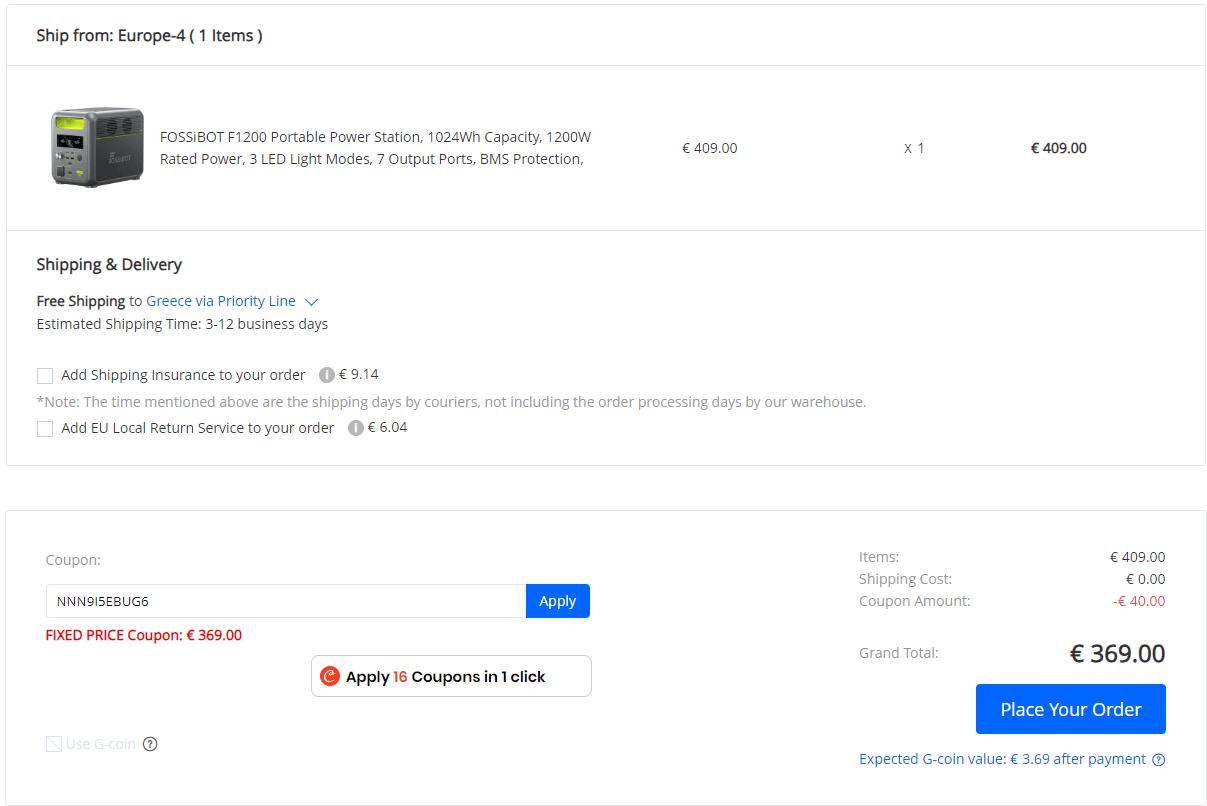Screen dimensions: 1207x806
Task: Click the red coupon logo icon
Action: [x=330, y=677]
